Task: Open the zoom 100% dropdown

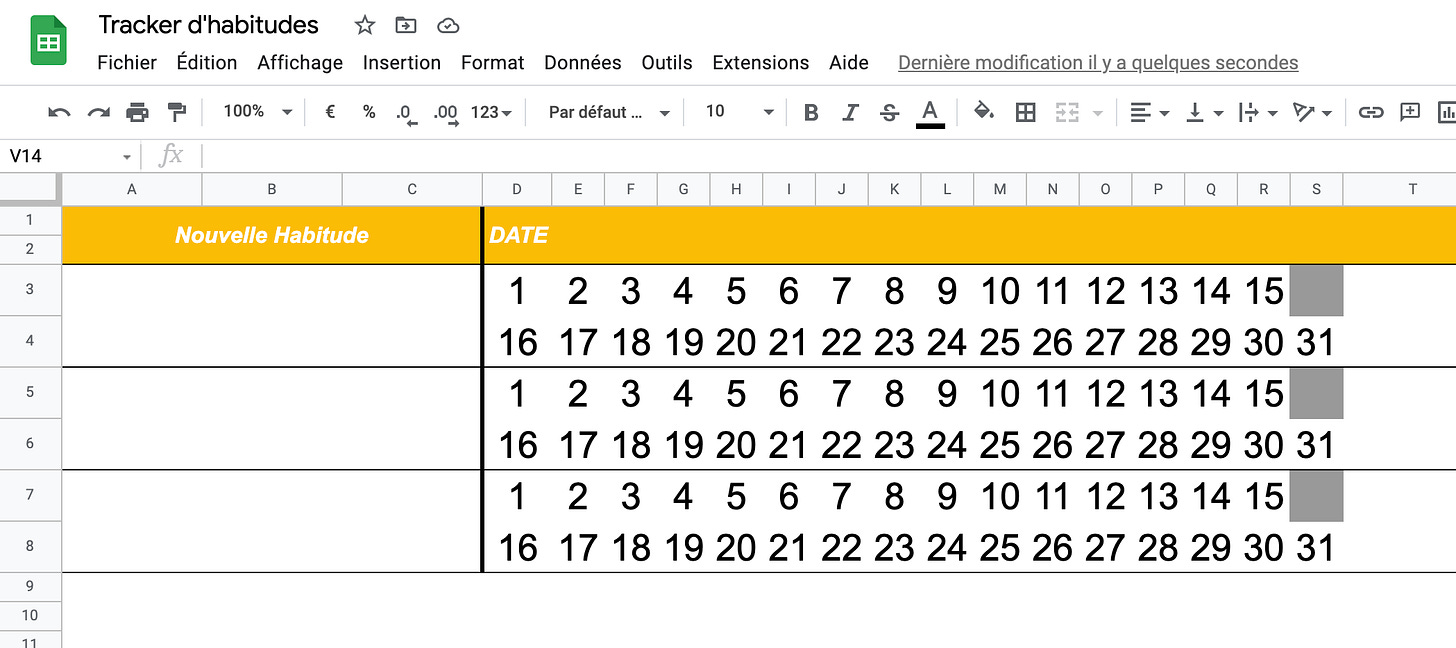Action: pos(257,112)
